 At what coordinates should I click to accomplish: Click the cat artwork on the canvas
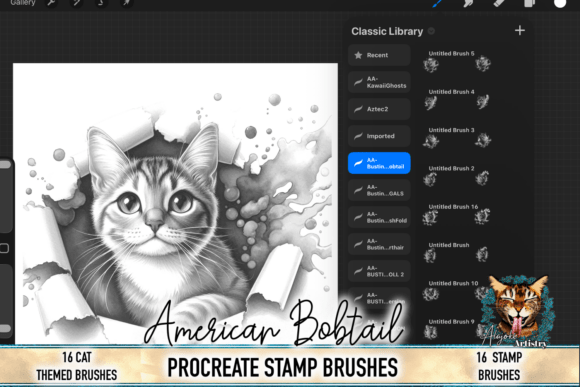tap(175, 203)
